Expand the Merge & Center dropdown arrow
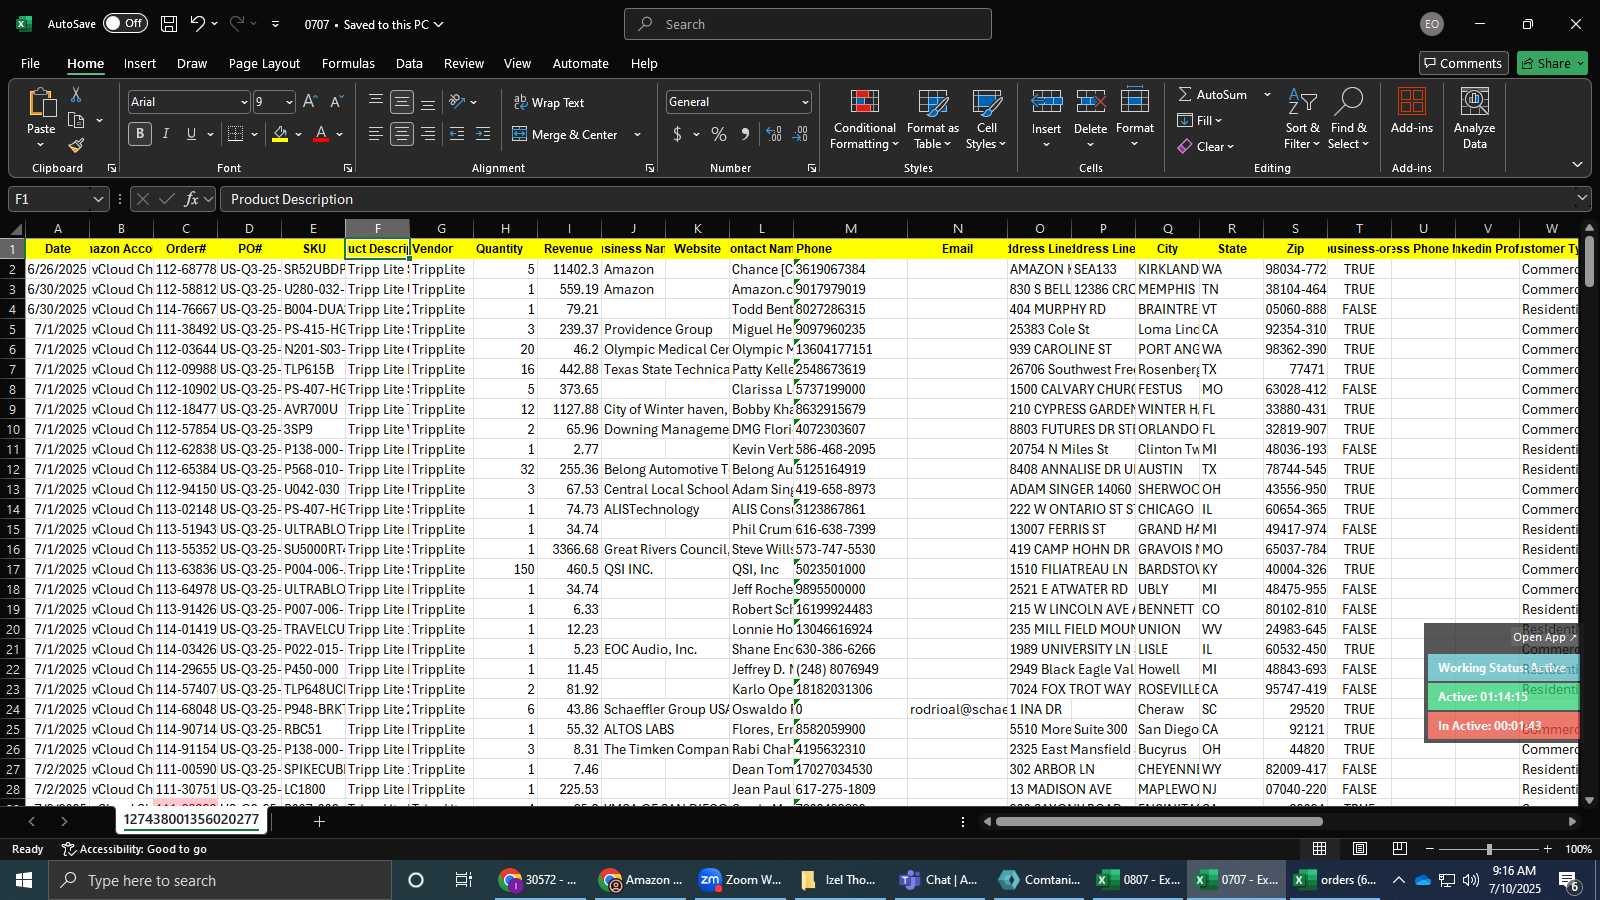Image resolution: width=1600 pixels, height=900 pixels. point(637,134)
